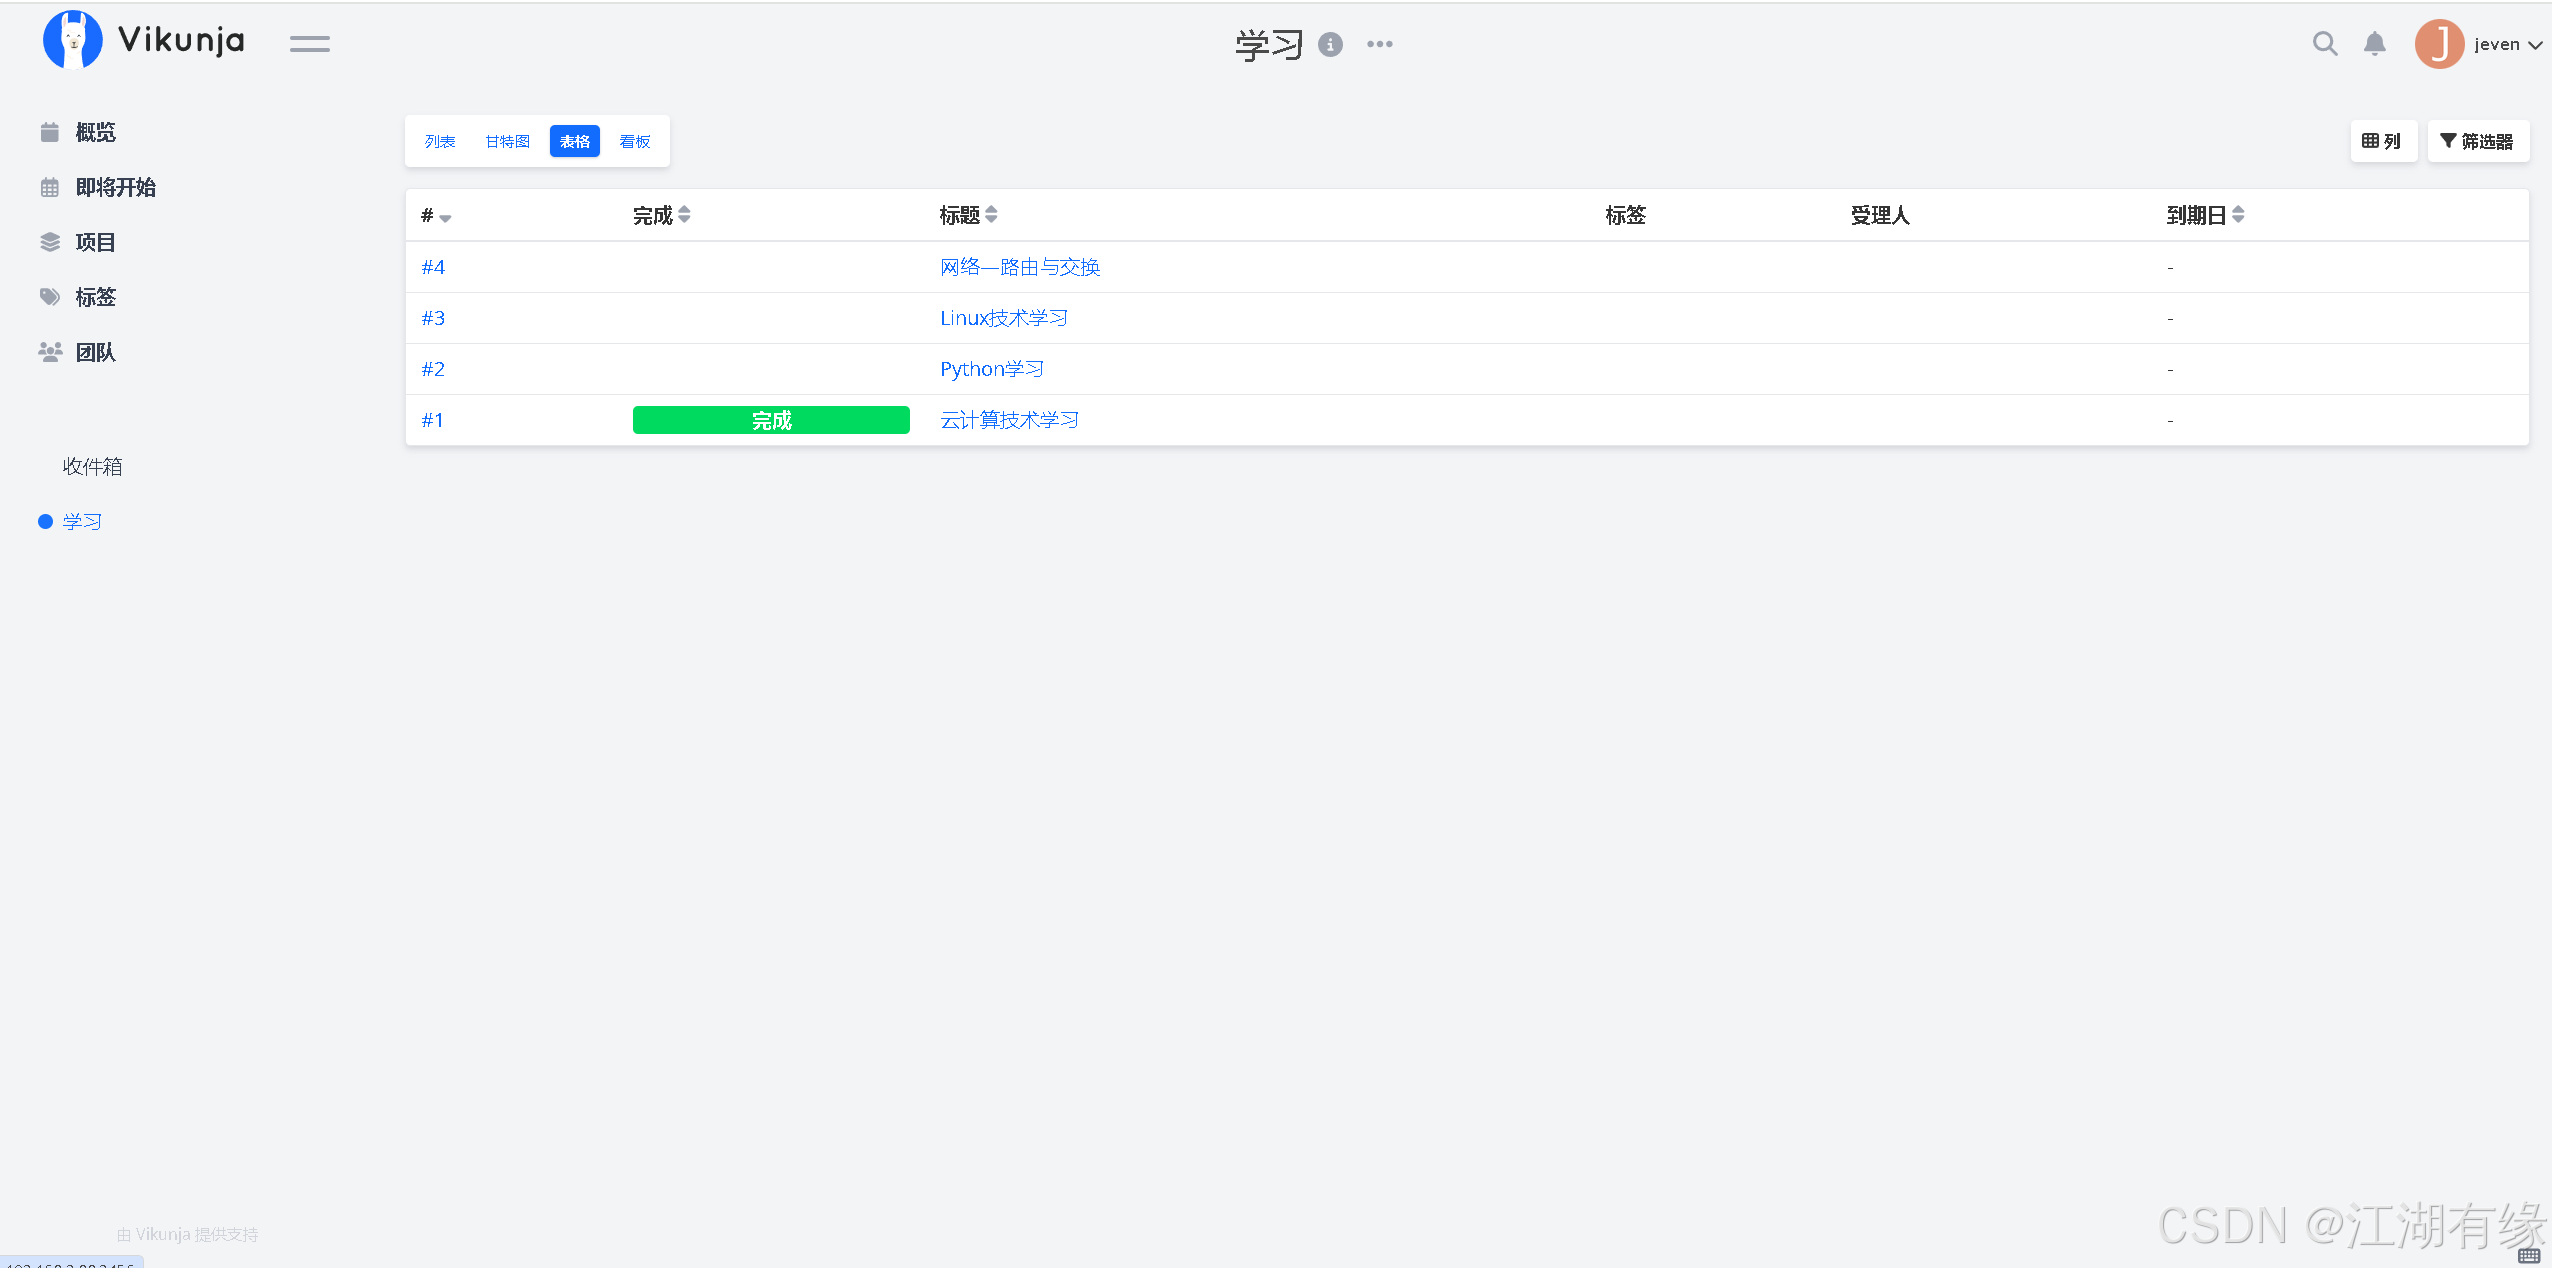The width and height of the screenshot is (2552, 1268).
Task: Open 概览 overview in sidebar
Action: pyautogui.click(x=95, y=132)
